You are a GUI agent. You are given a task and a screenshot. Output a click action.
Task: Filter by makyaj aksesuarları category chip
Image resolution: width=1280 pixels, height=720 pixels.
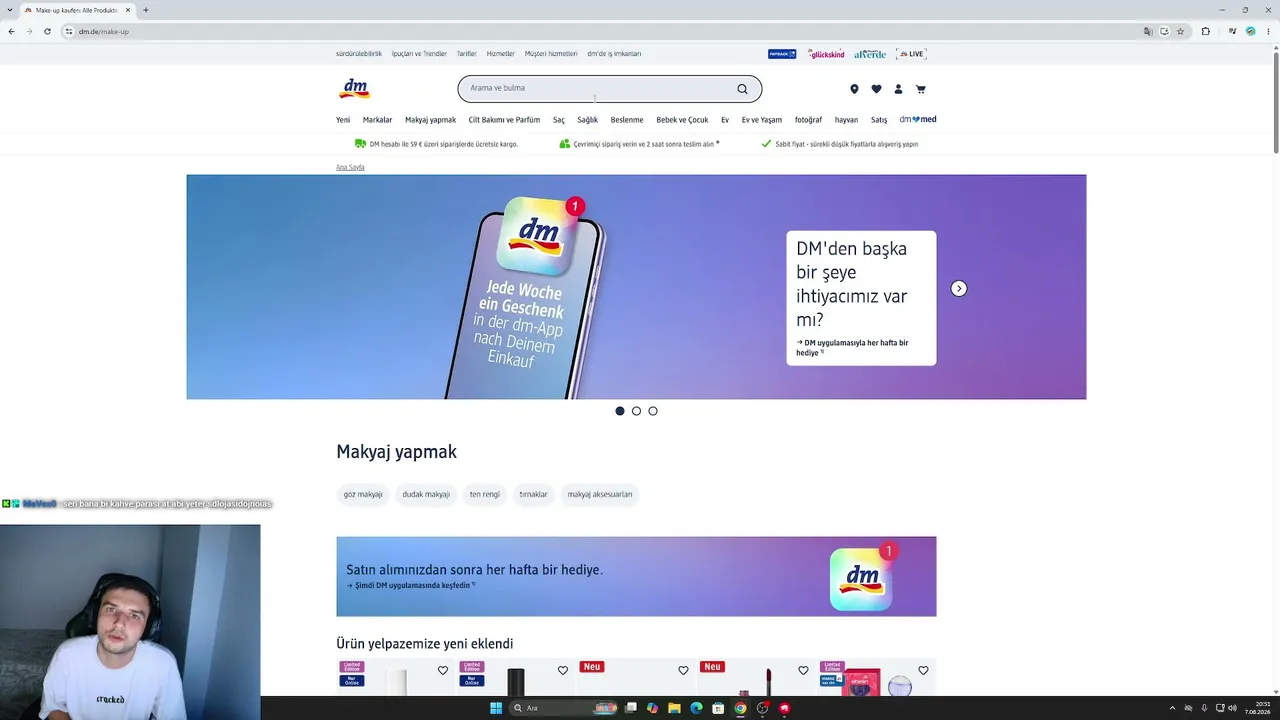600,494
